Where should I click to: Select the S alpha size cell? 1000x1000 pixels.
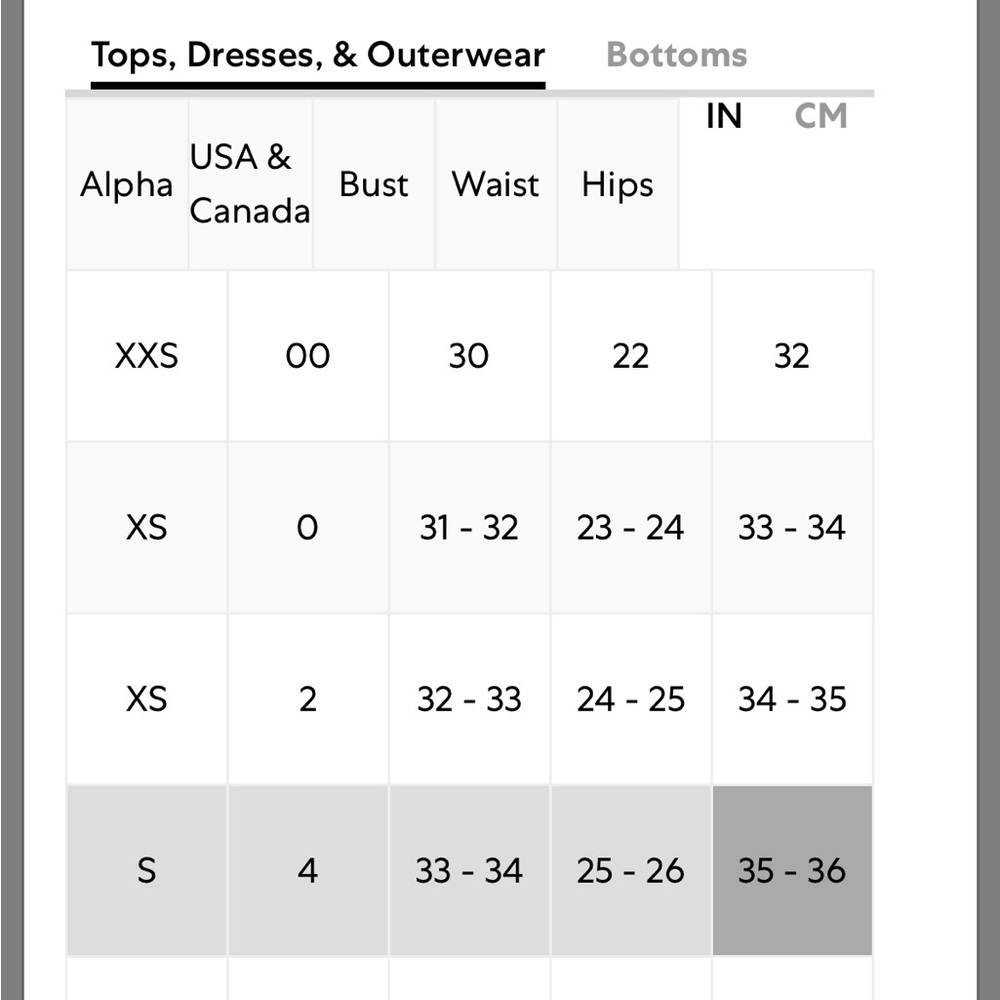147,871
